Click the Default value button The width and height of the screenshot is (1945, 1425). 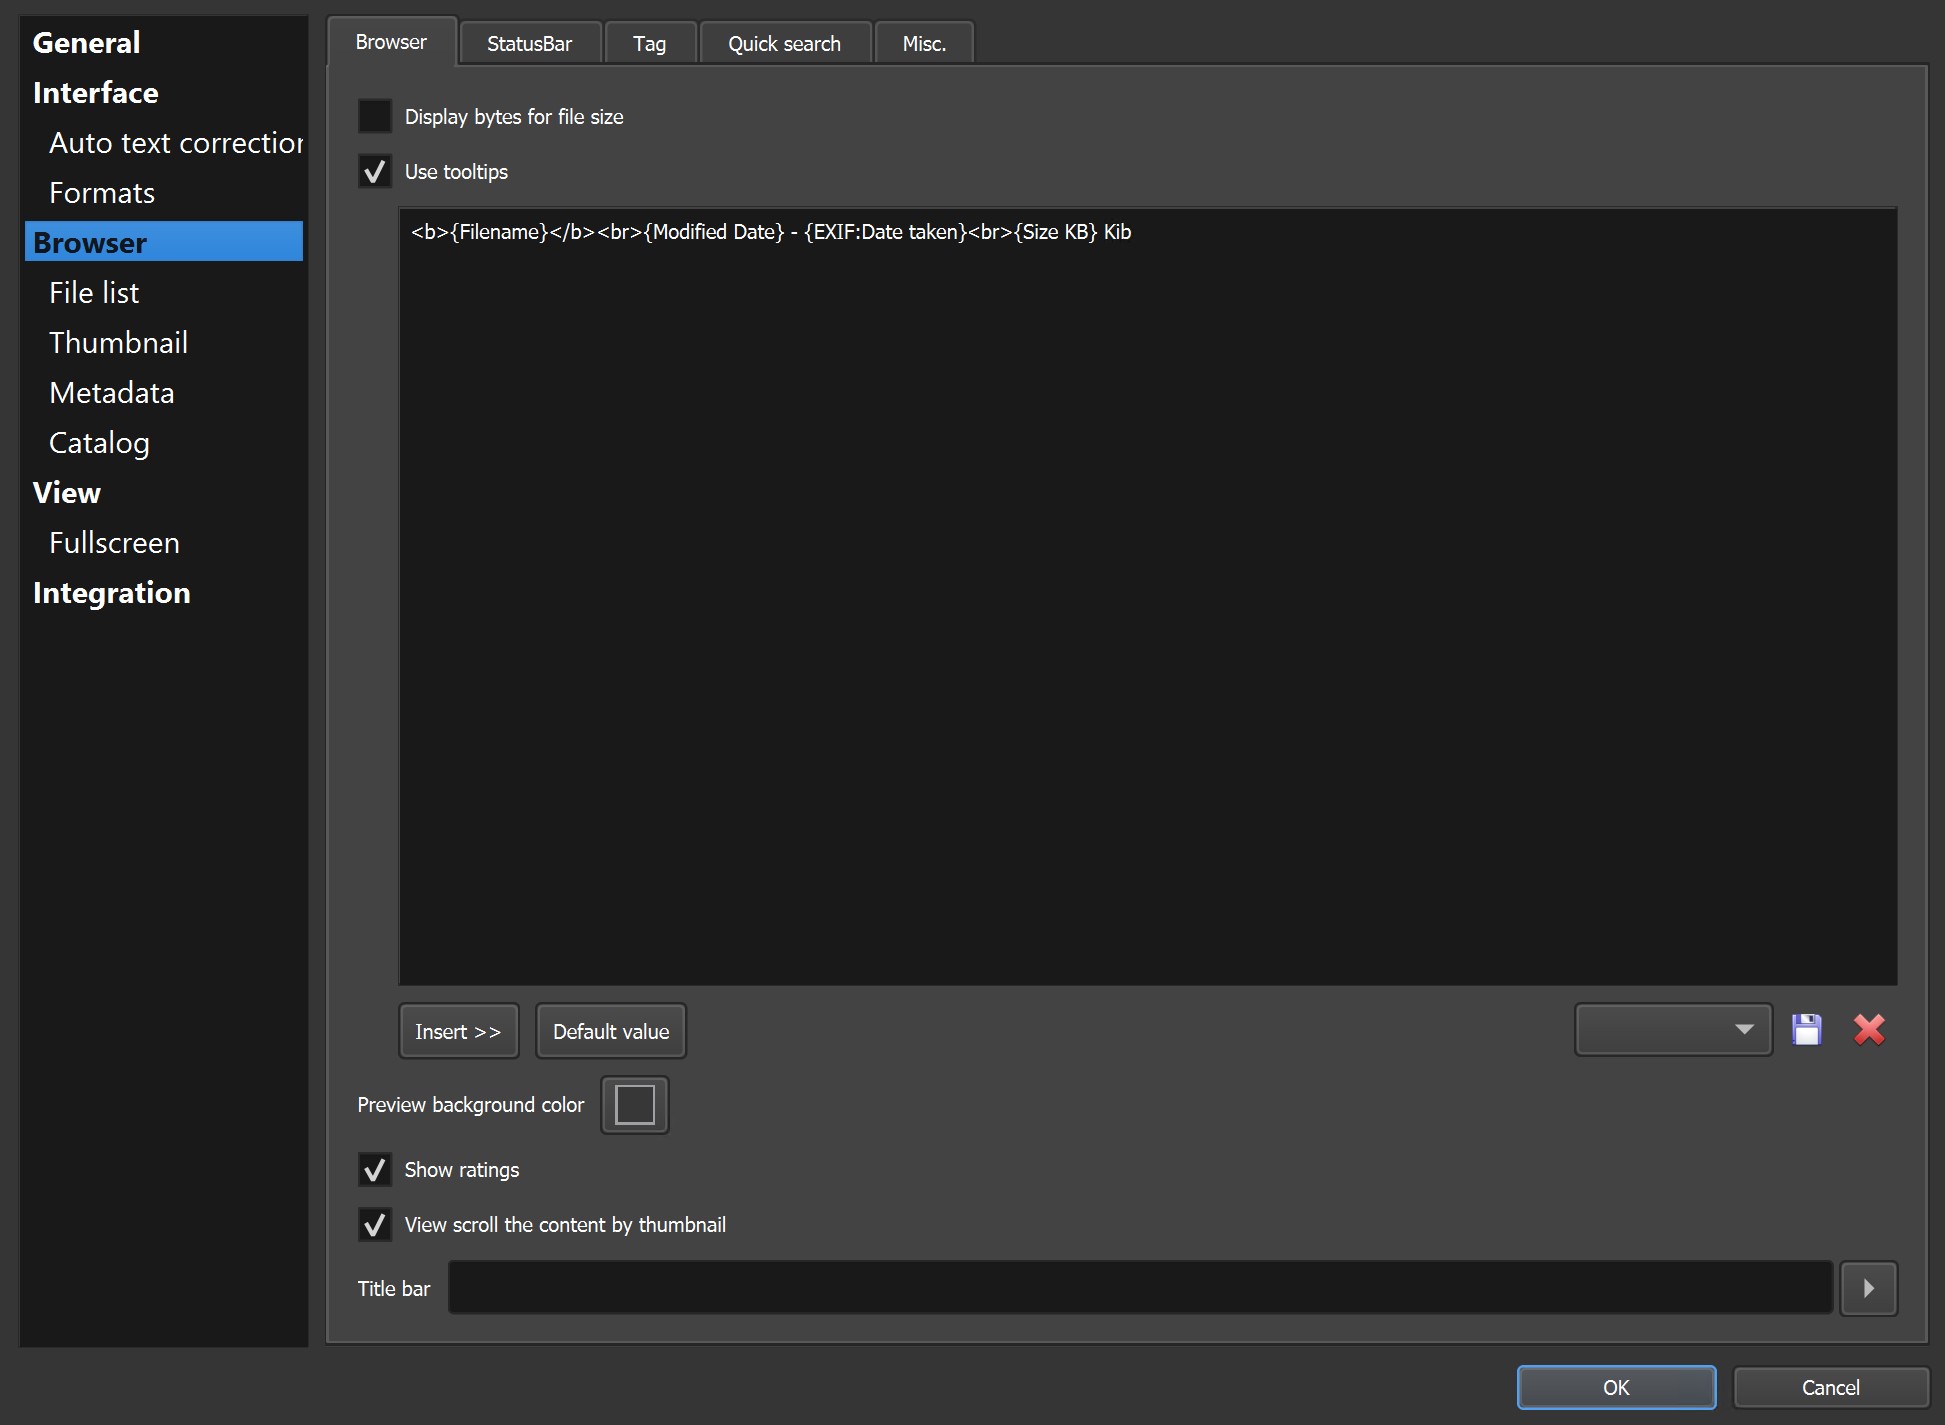(611, 1032)
